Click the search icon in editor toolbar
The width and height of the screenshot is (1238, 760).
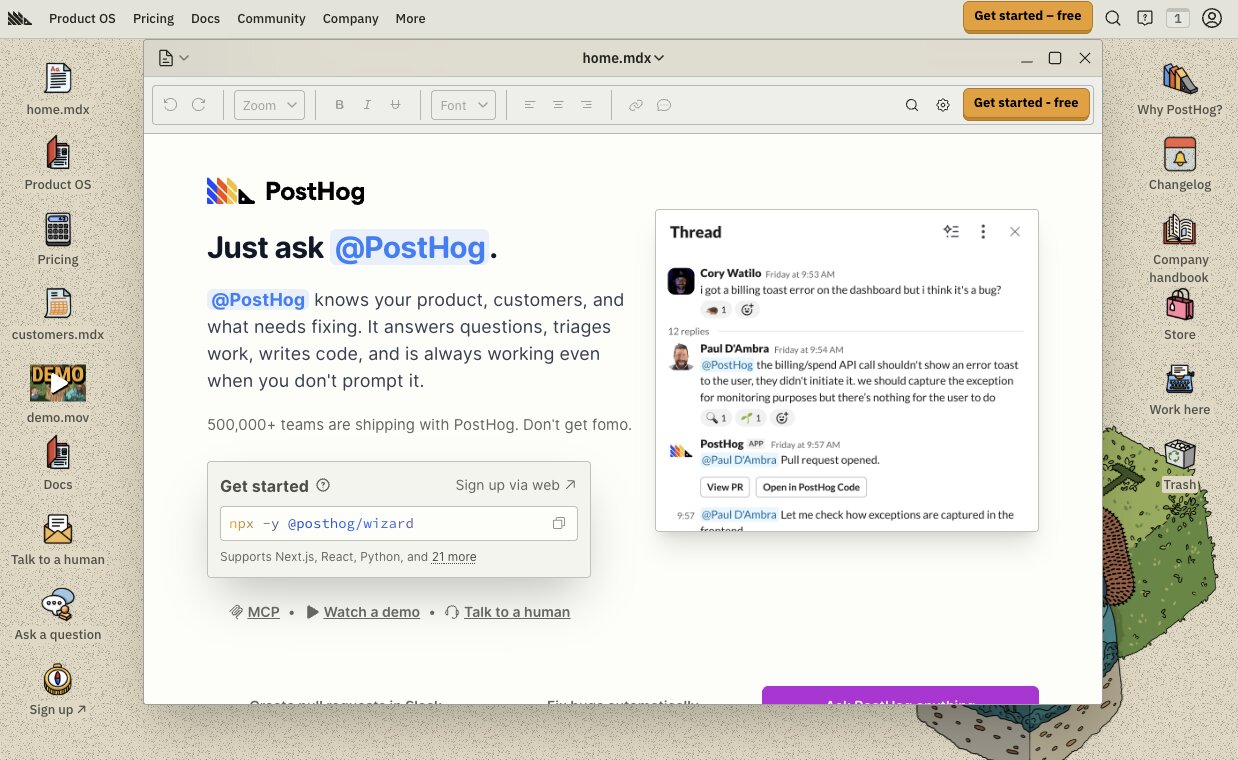coord(912,105)
